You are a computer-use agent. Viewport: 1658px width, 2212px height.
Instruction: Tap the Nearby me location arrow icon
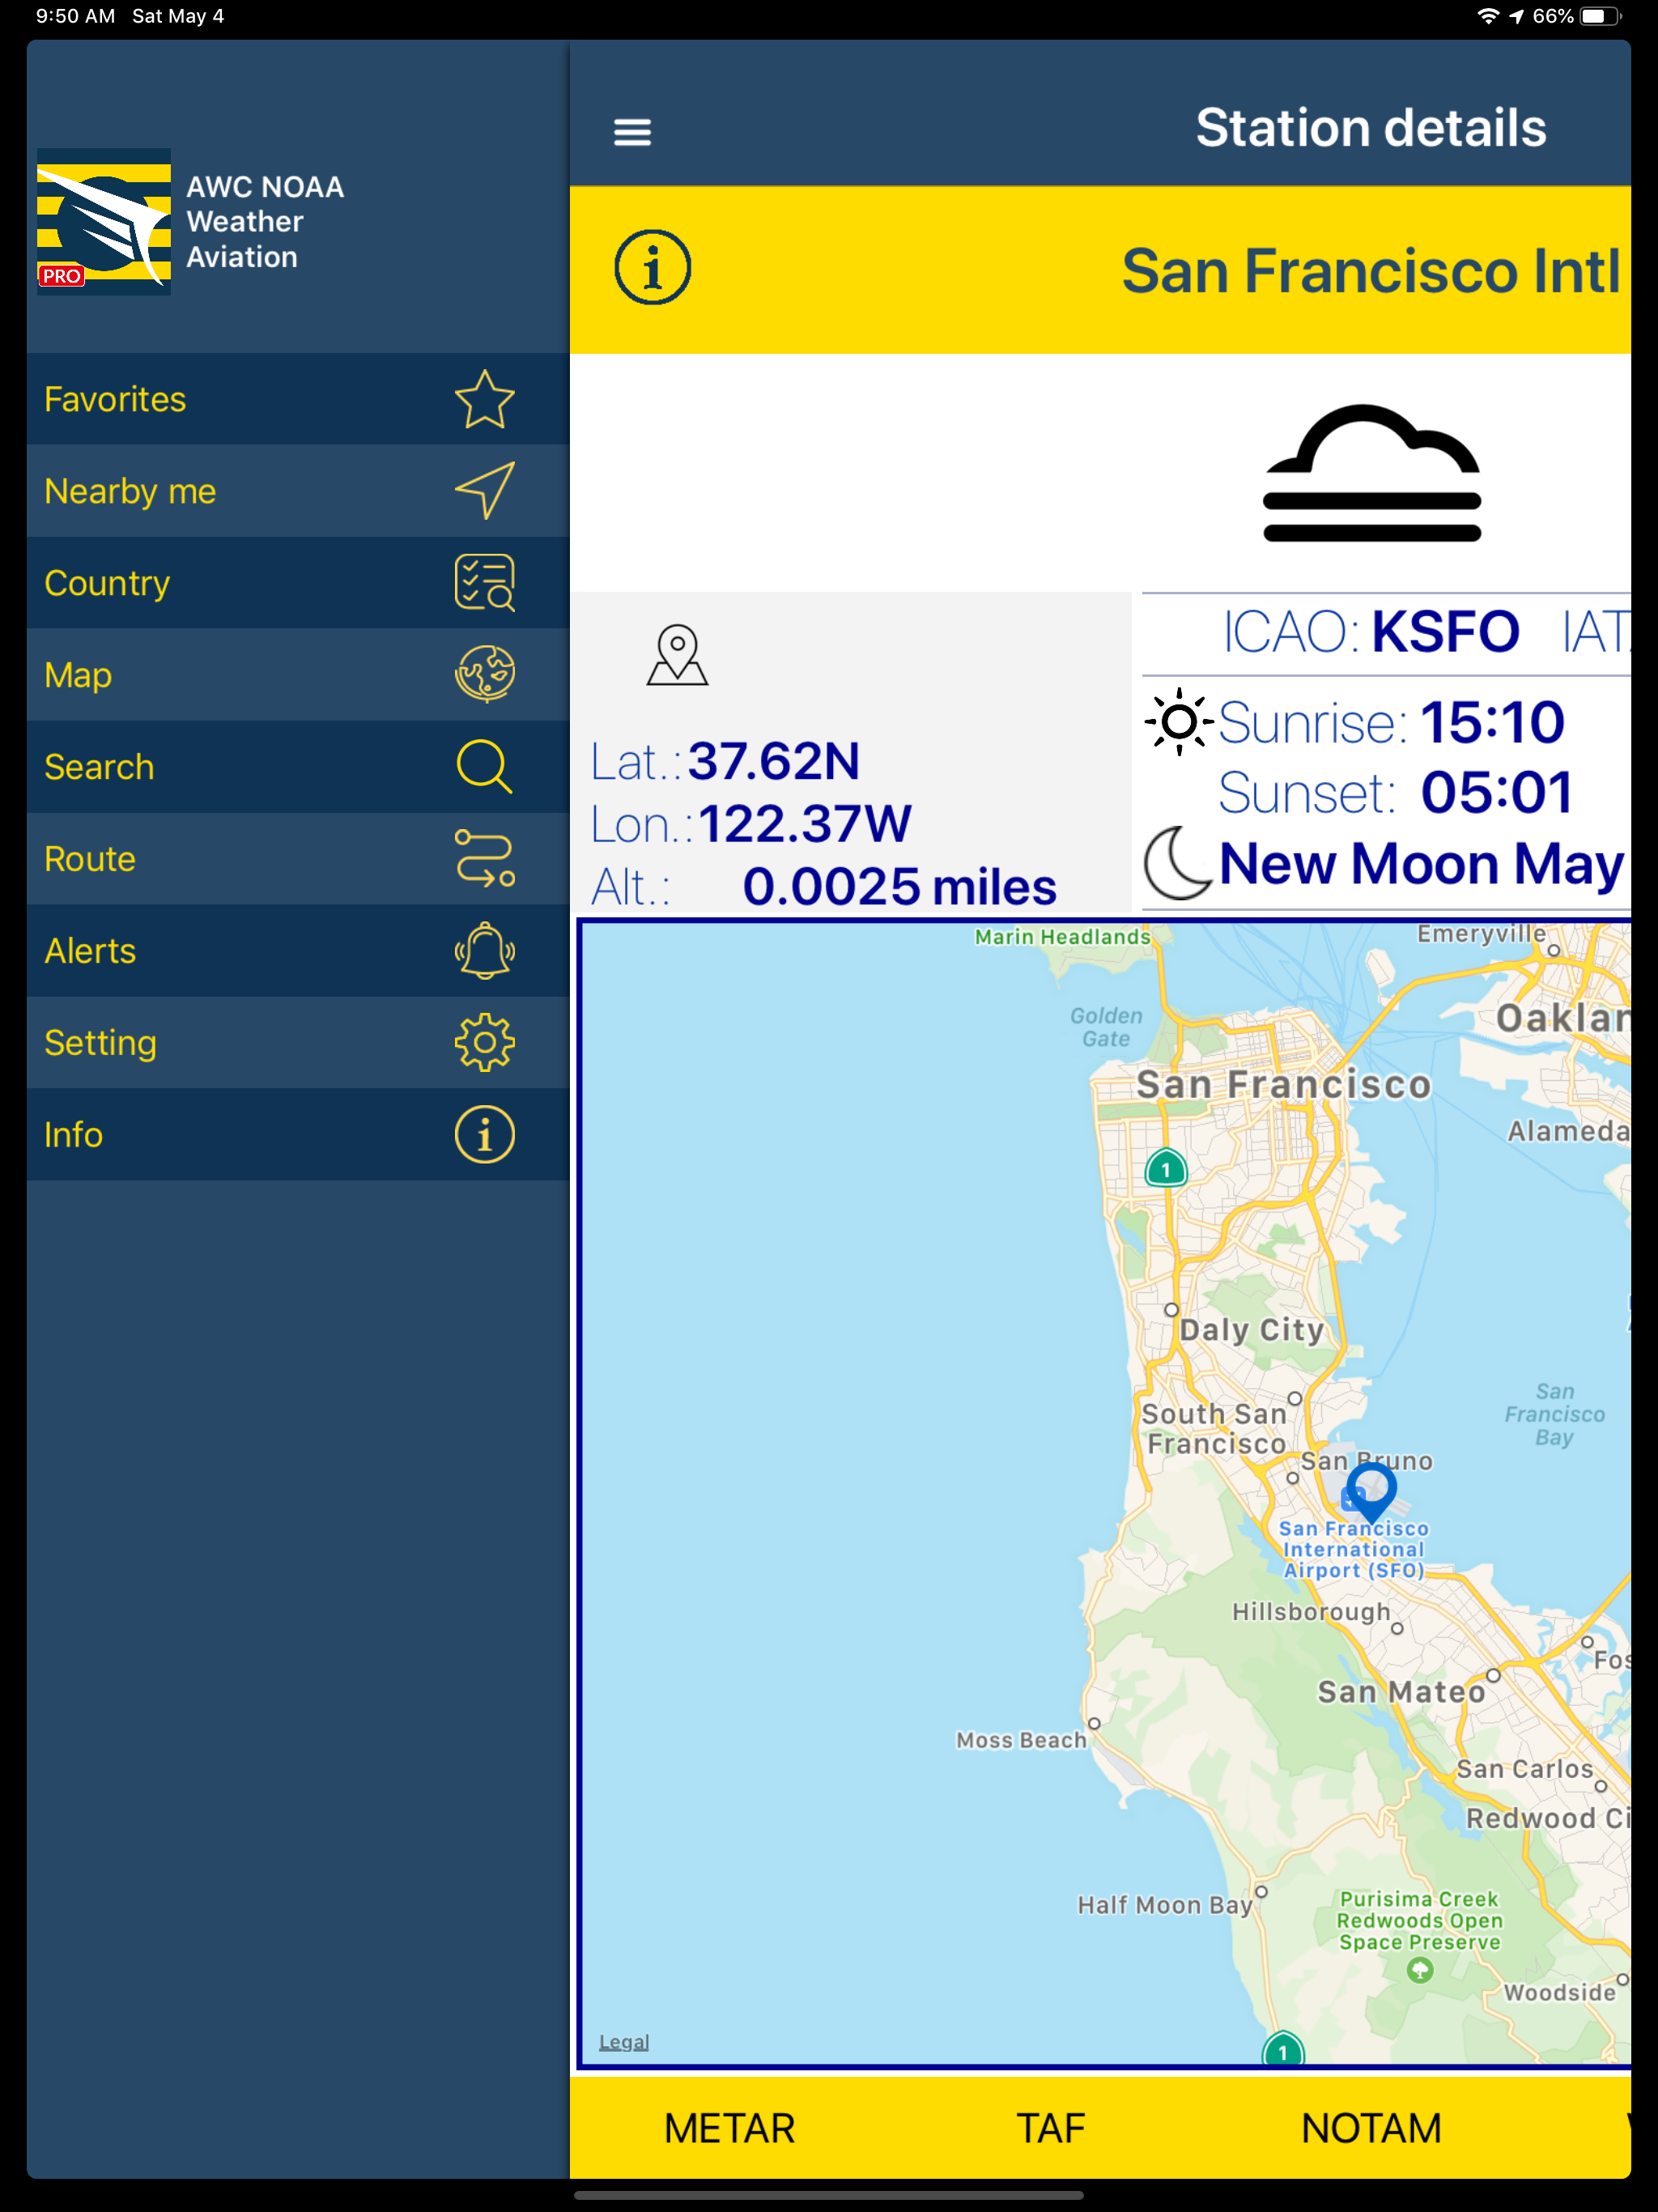click(484, 491)
